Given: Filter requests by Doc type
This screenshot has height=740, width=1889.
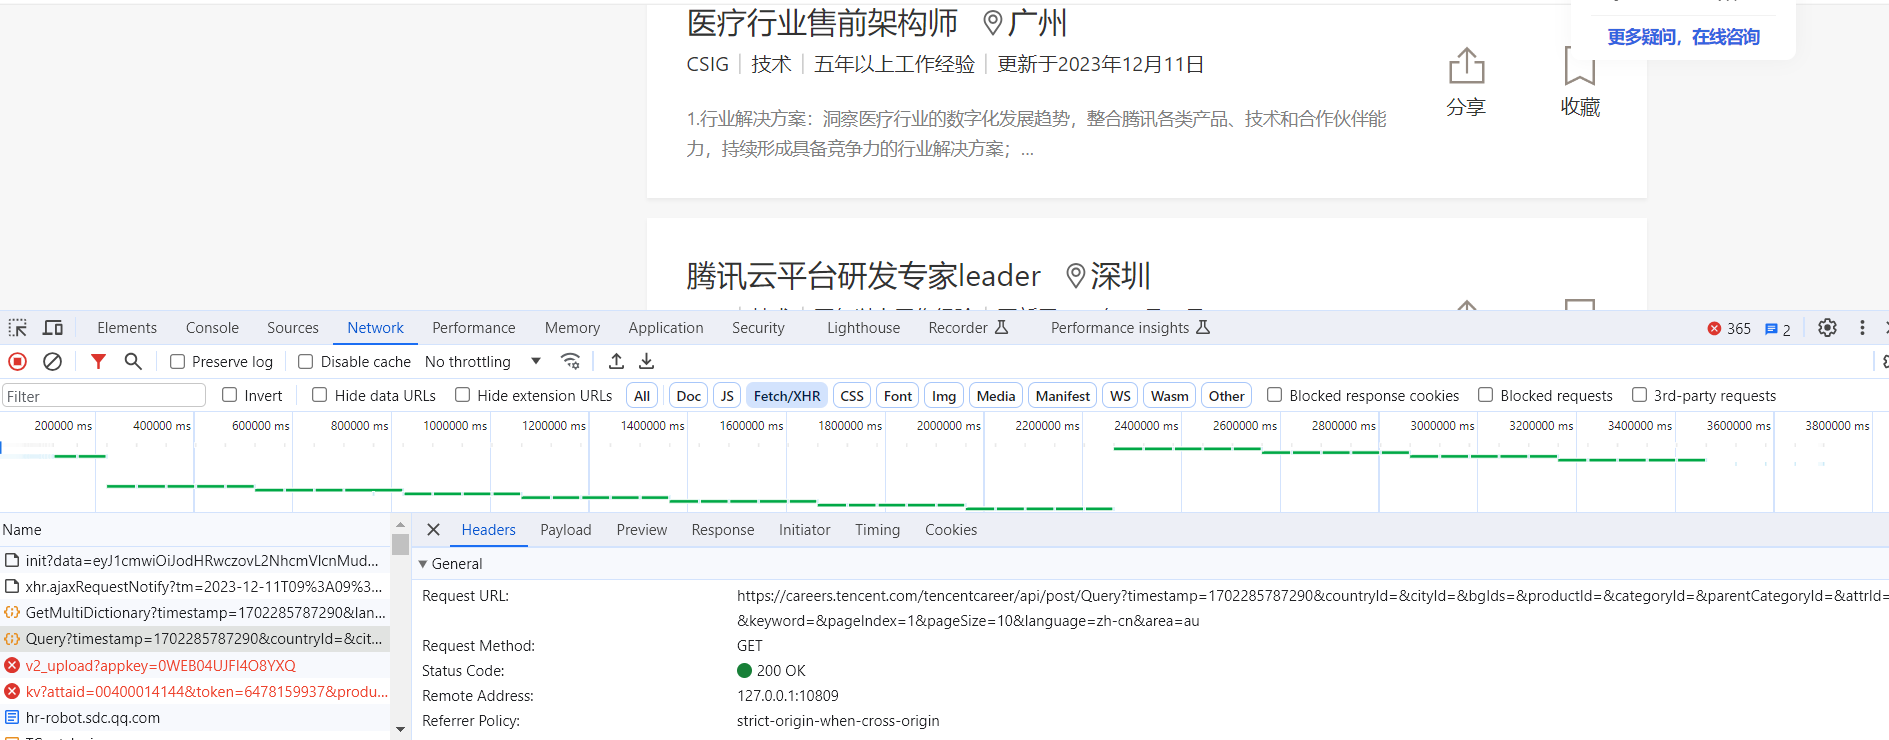Looking at the screenshot, I should tap(689, 396).
